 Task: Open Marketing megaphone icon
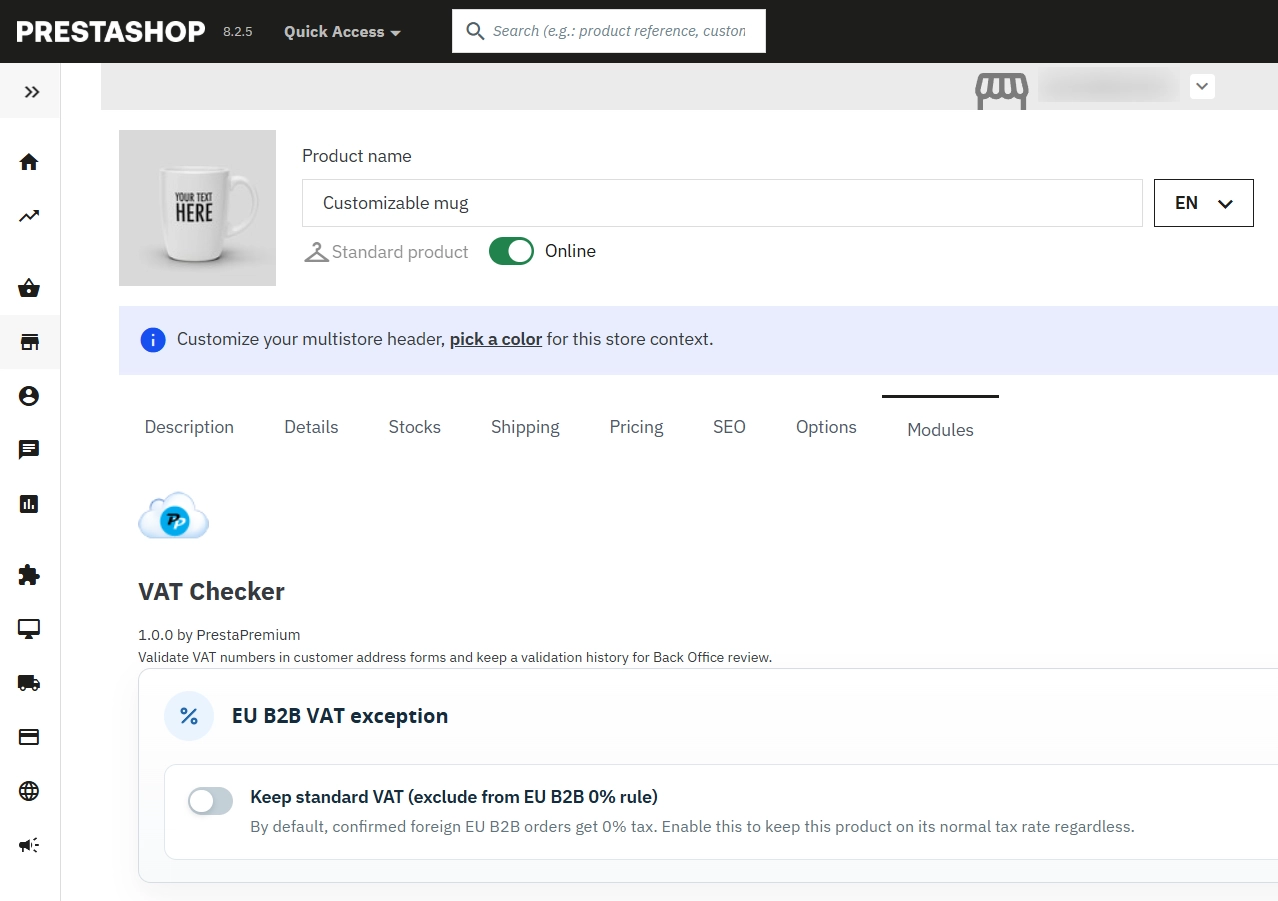click(29, 845)
